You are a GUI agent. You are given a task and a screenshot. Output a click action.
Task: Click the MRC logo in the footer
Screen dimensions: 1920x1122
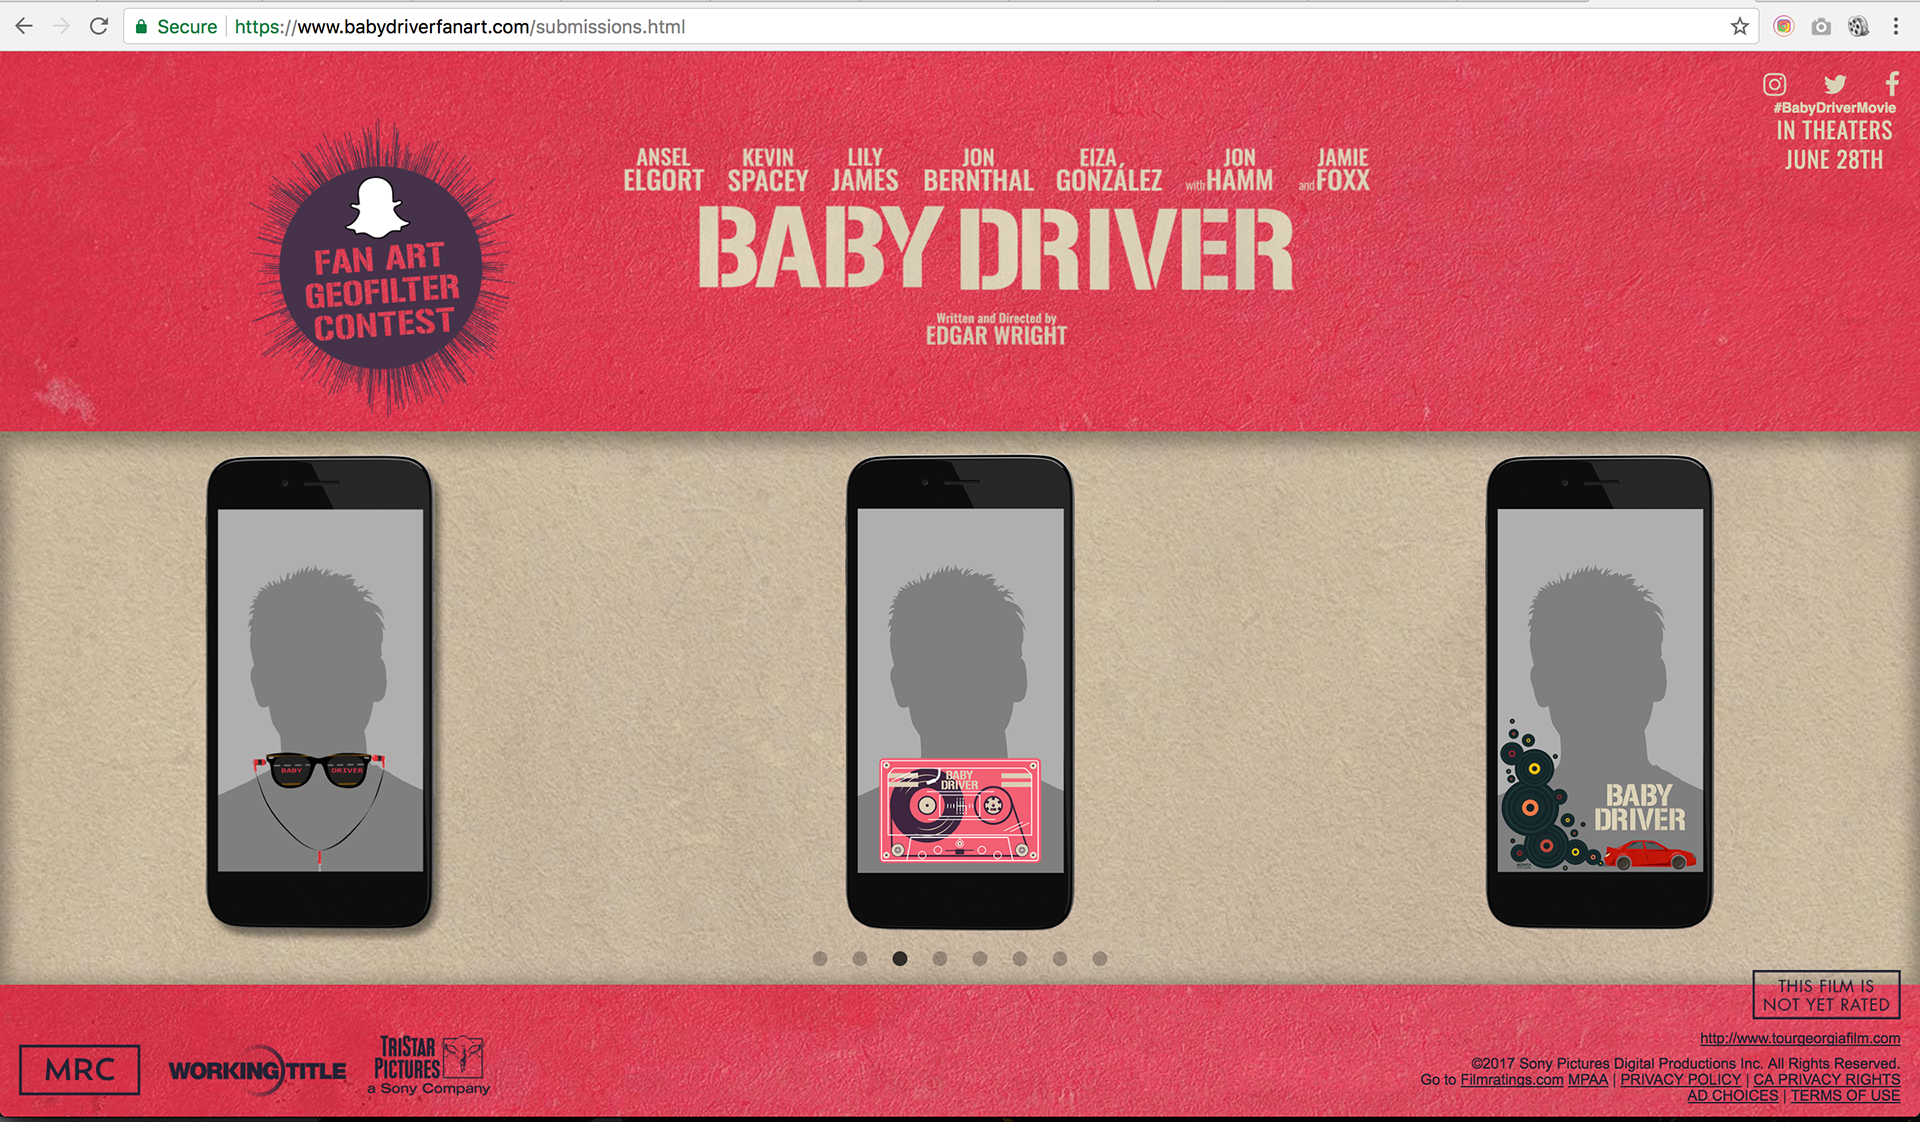(x=80, y=1070)
